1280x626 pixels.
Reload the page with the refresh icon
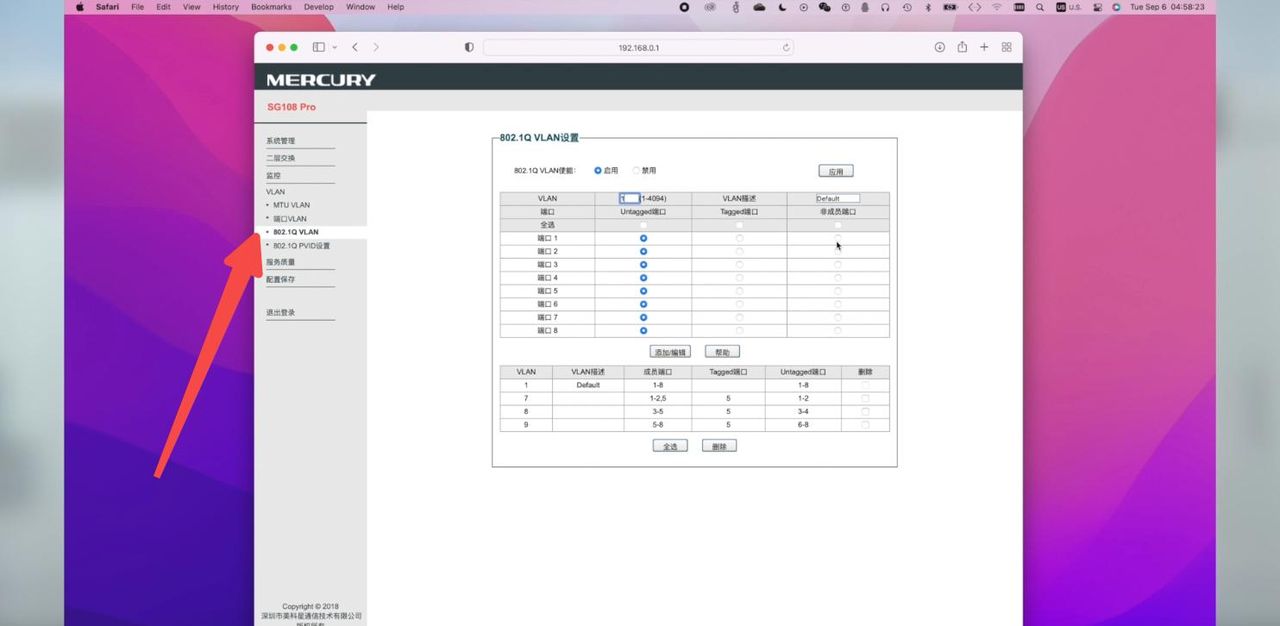786,47
